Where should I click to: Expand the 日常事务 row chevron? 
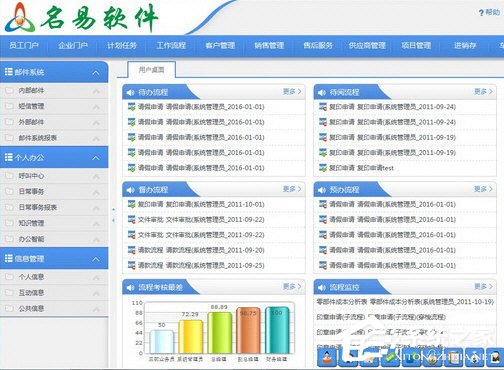[x=96, y=192]
